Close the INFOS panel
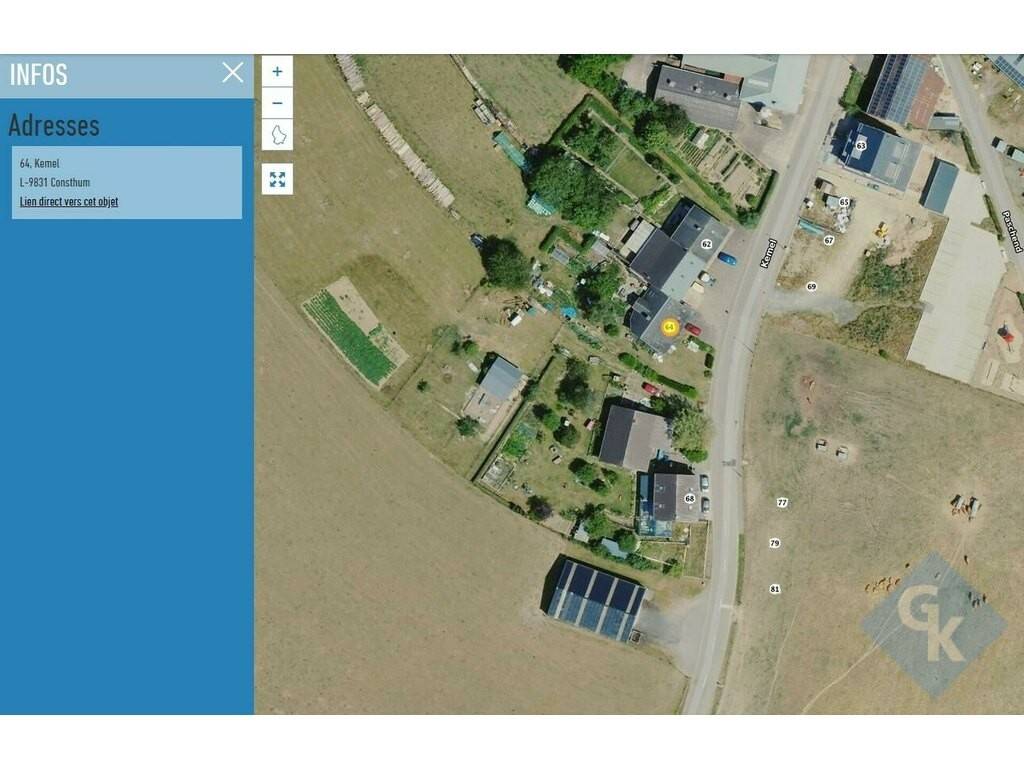Viewport: 1024px width, 768px height. [232, 72]
